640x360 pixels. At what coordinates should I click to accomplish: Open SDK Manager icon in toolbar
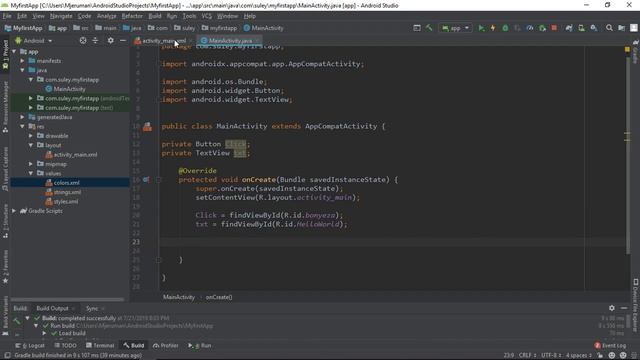[593, 28]
